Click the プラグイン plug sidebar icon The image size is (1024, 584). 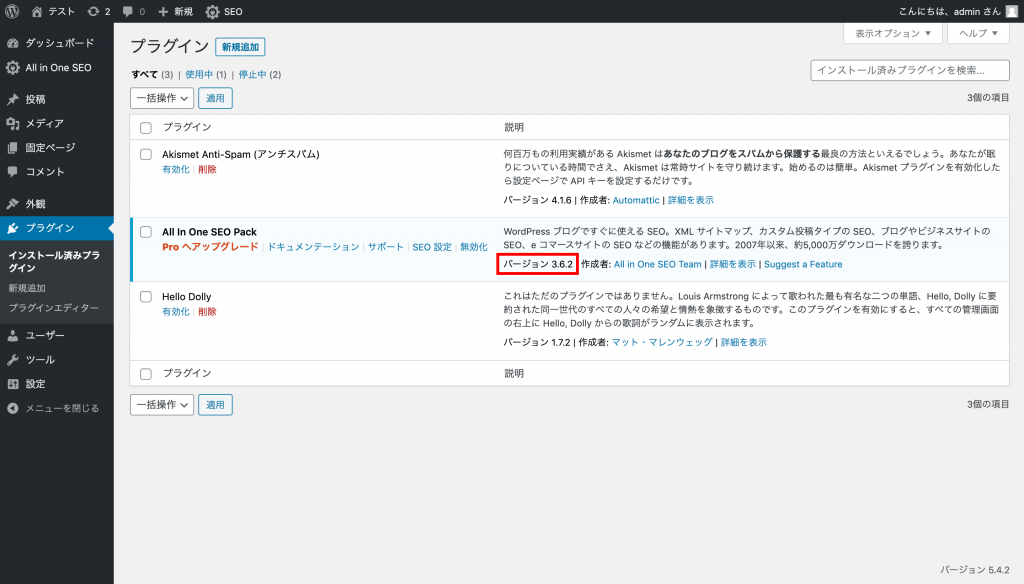[12, 228]
